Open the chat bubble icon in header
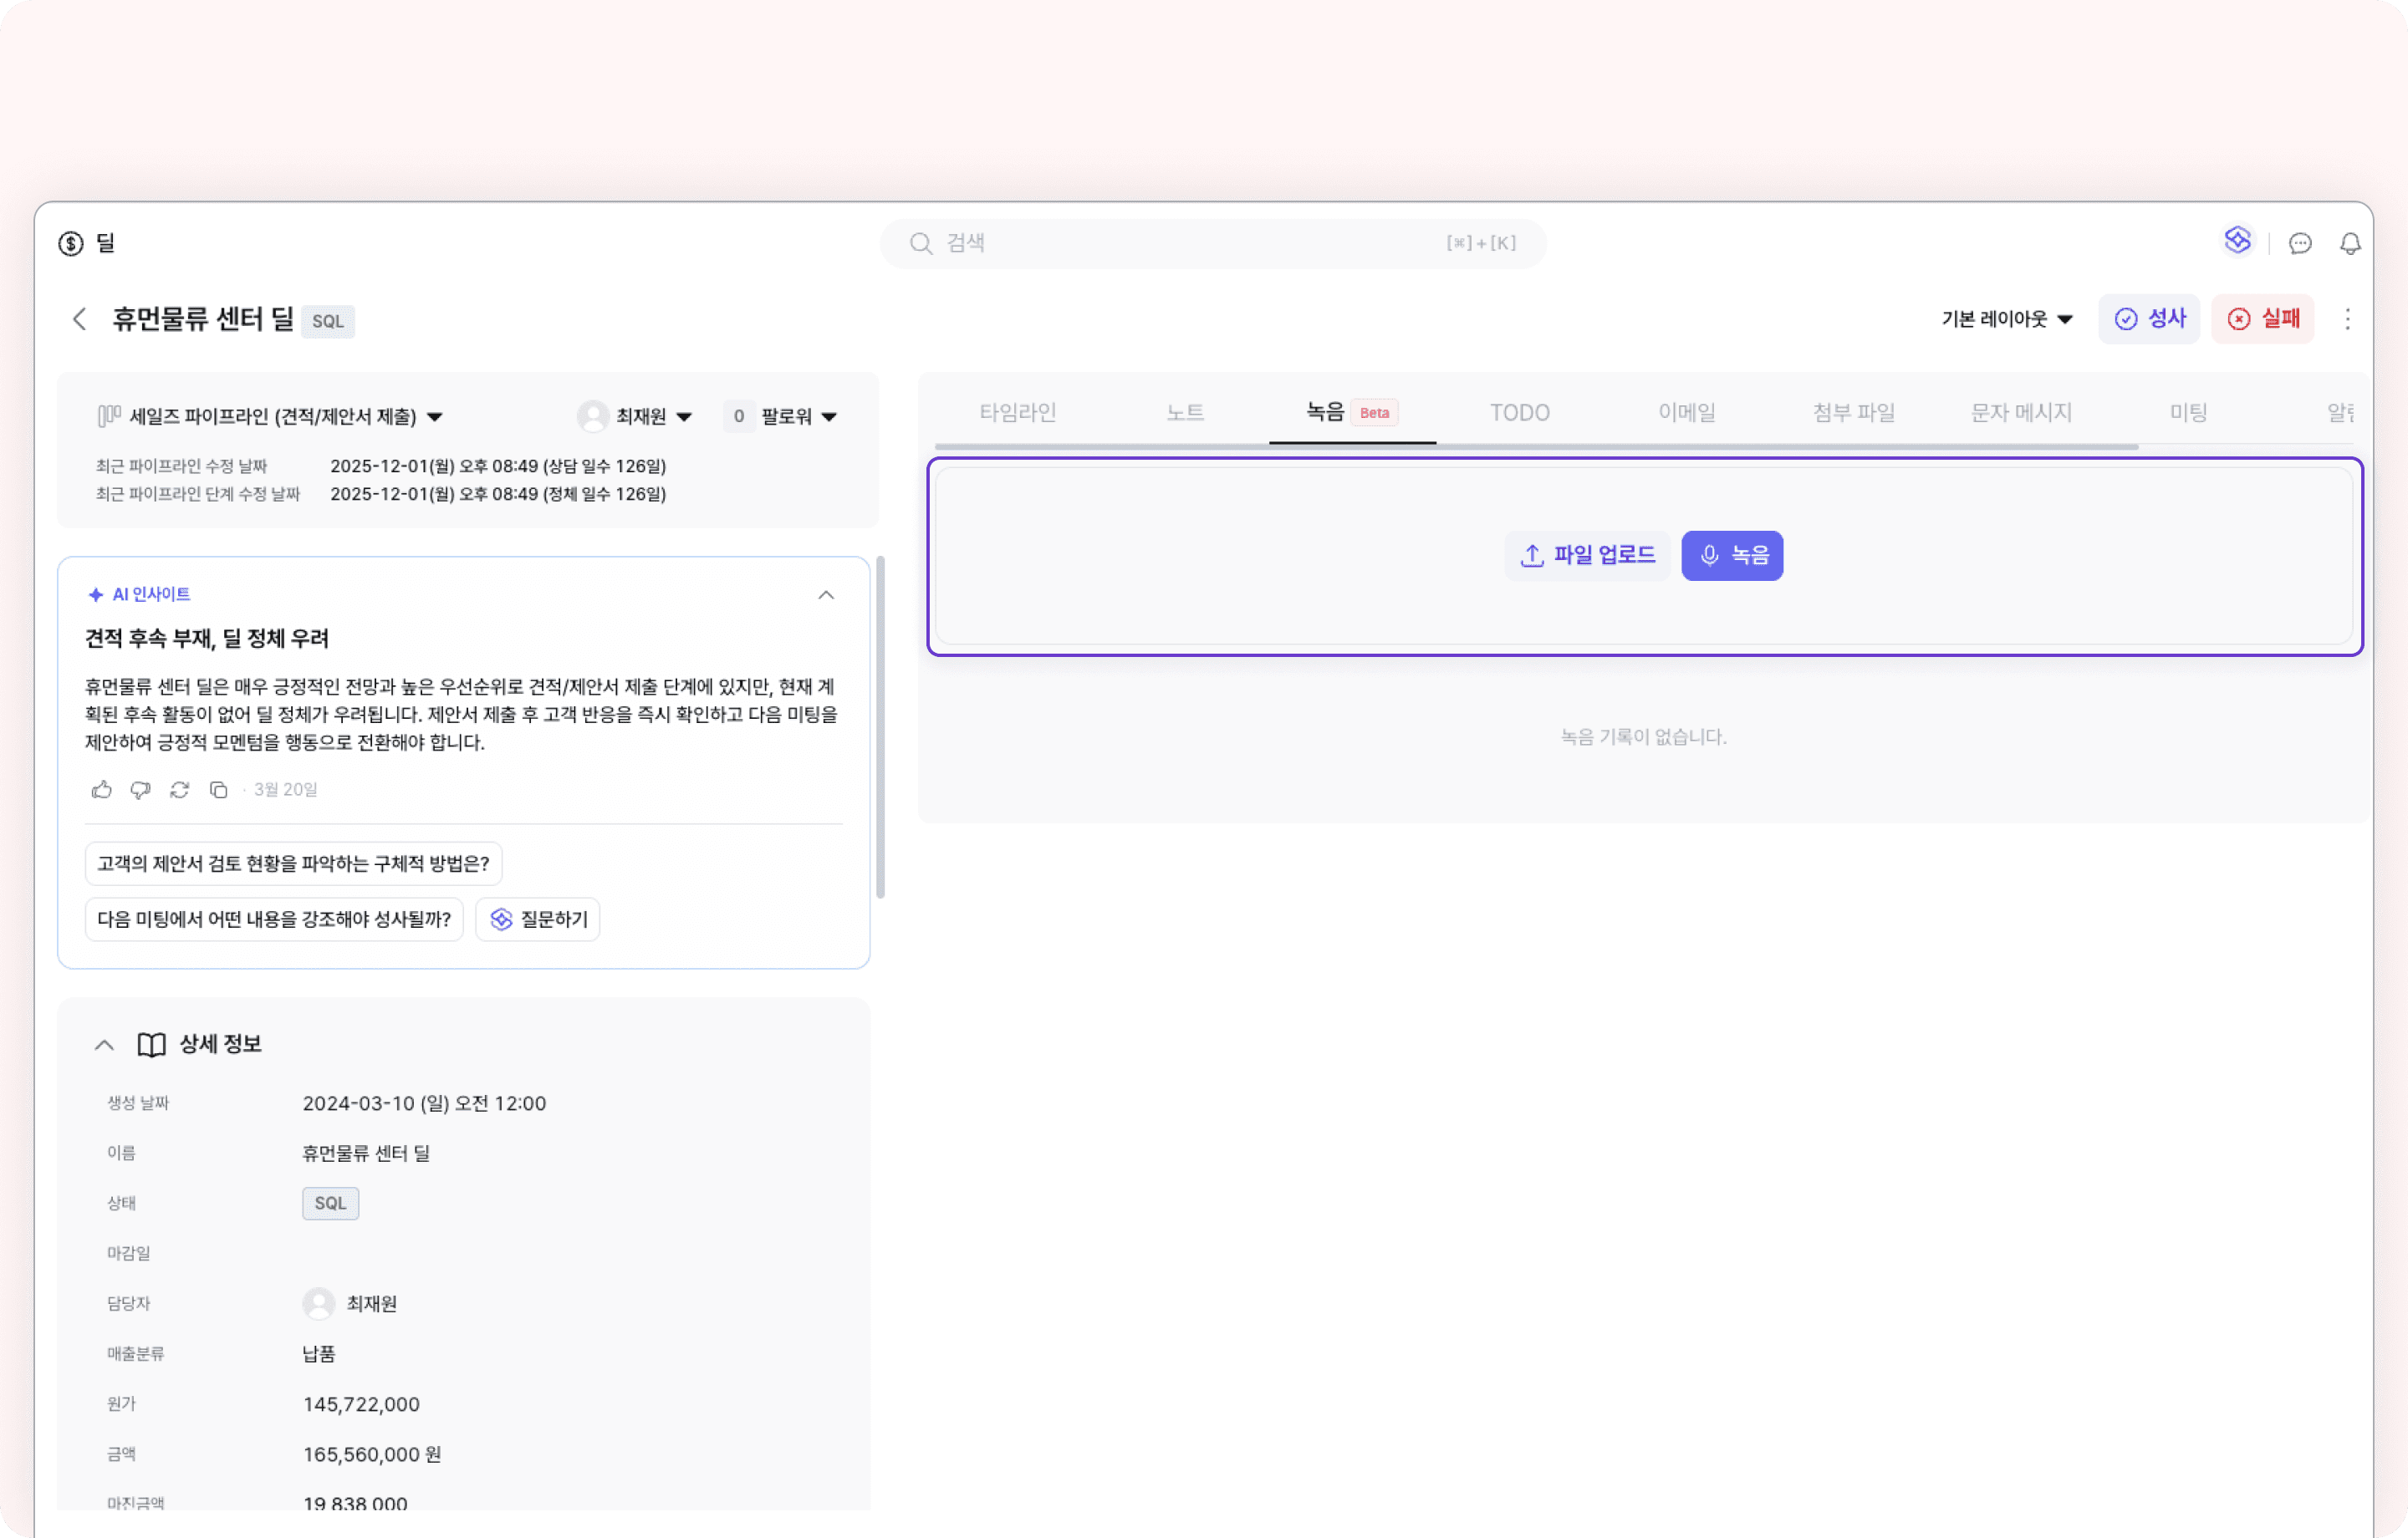 tap(2300, 243)
